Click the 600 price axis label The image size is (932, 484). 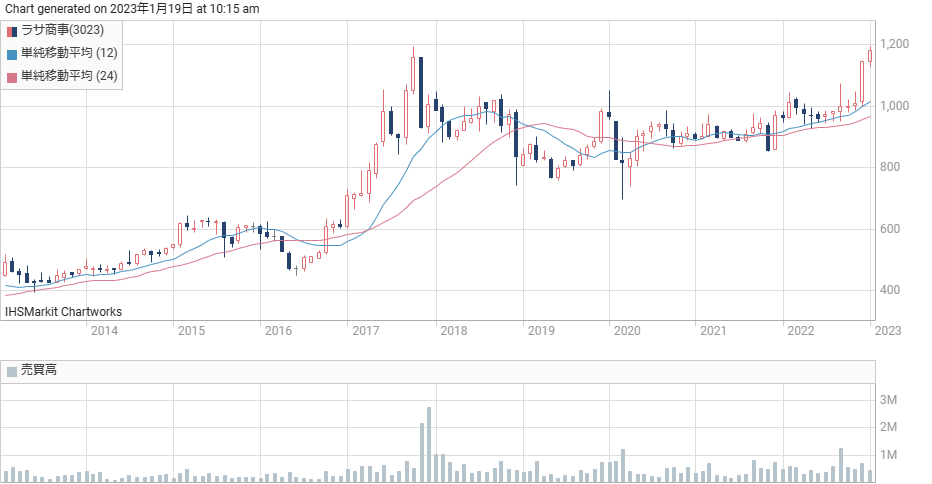click(x=890, y=229)
